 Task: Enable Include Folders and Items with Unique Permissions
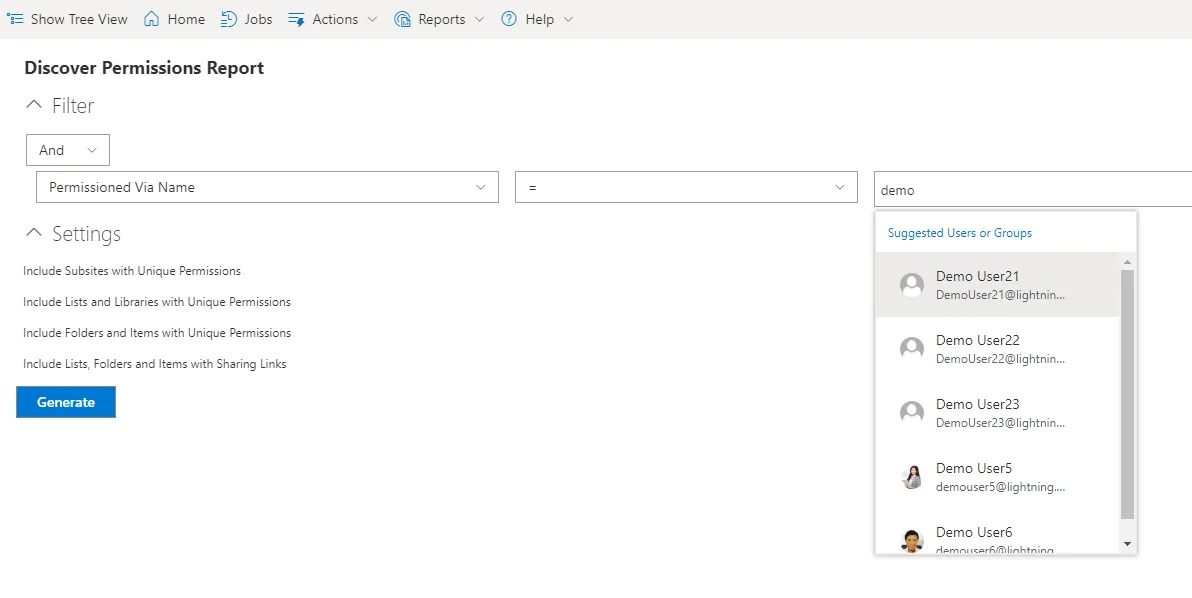(x=156, y=332)
